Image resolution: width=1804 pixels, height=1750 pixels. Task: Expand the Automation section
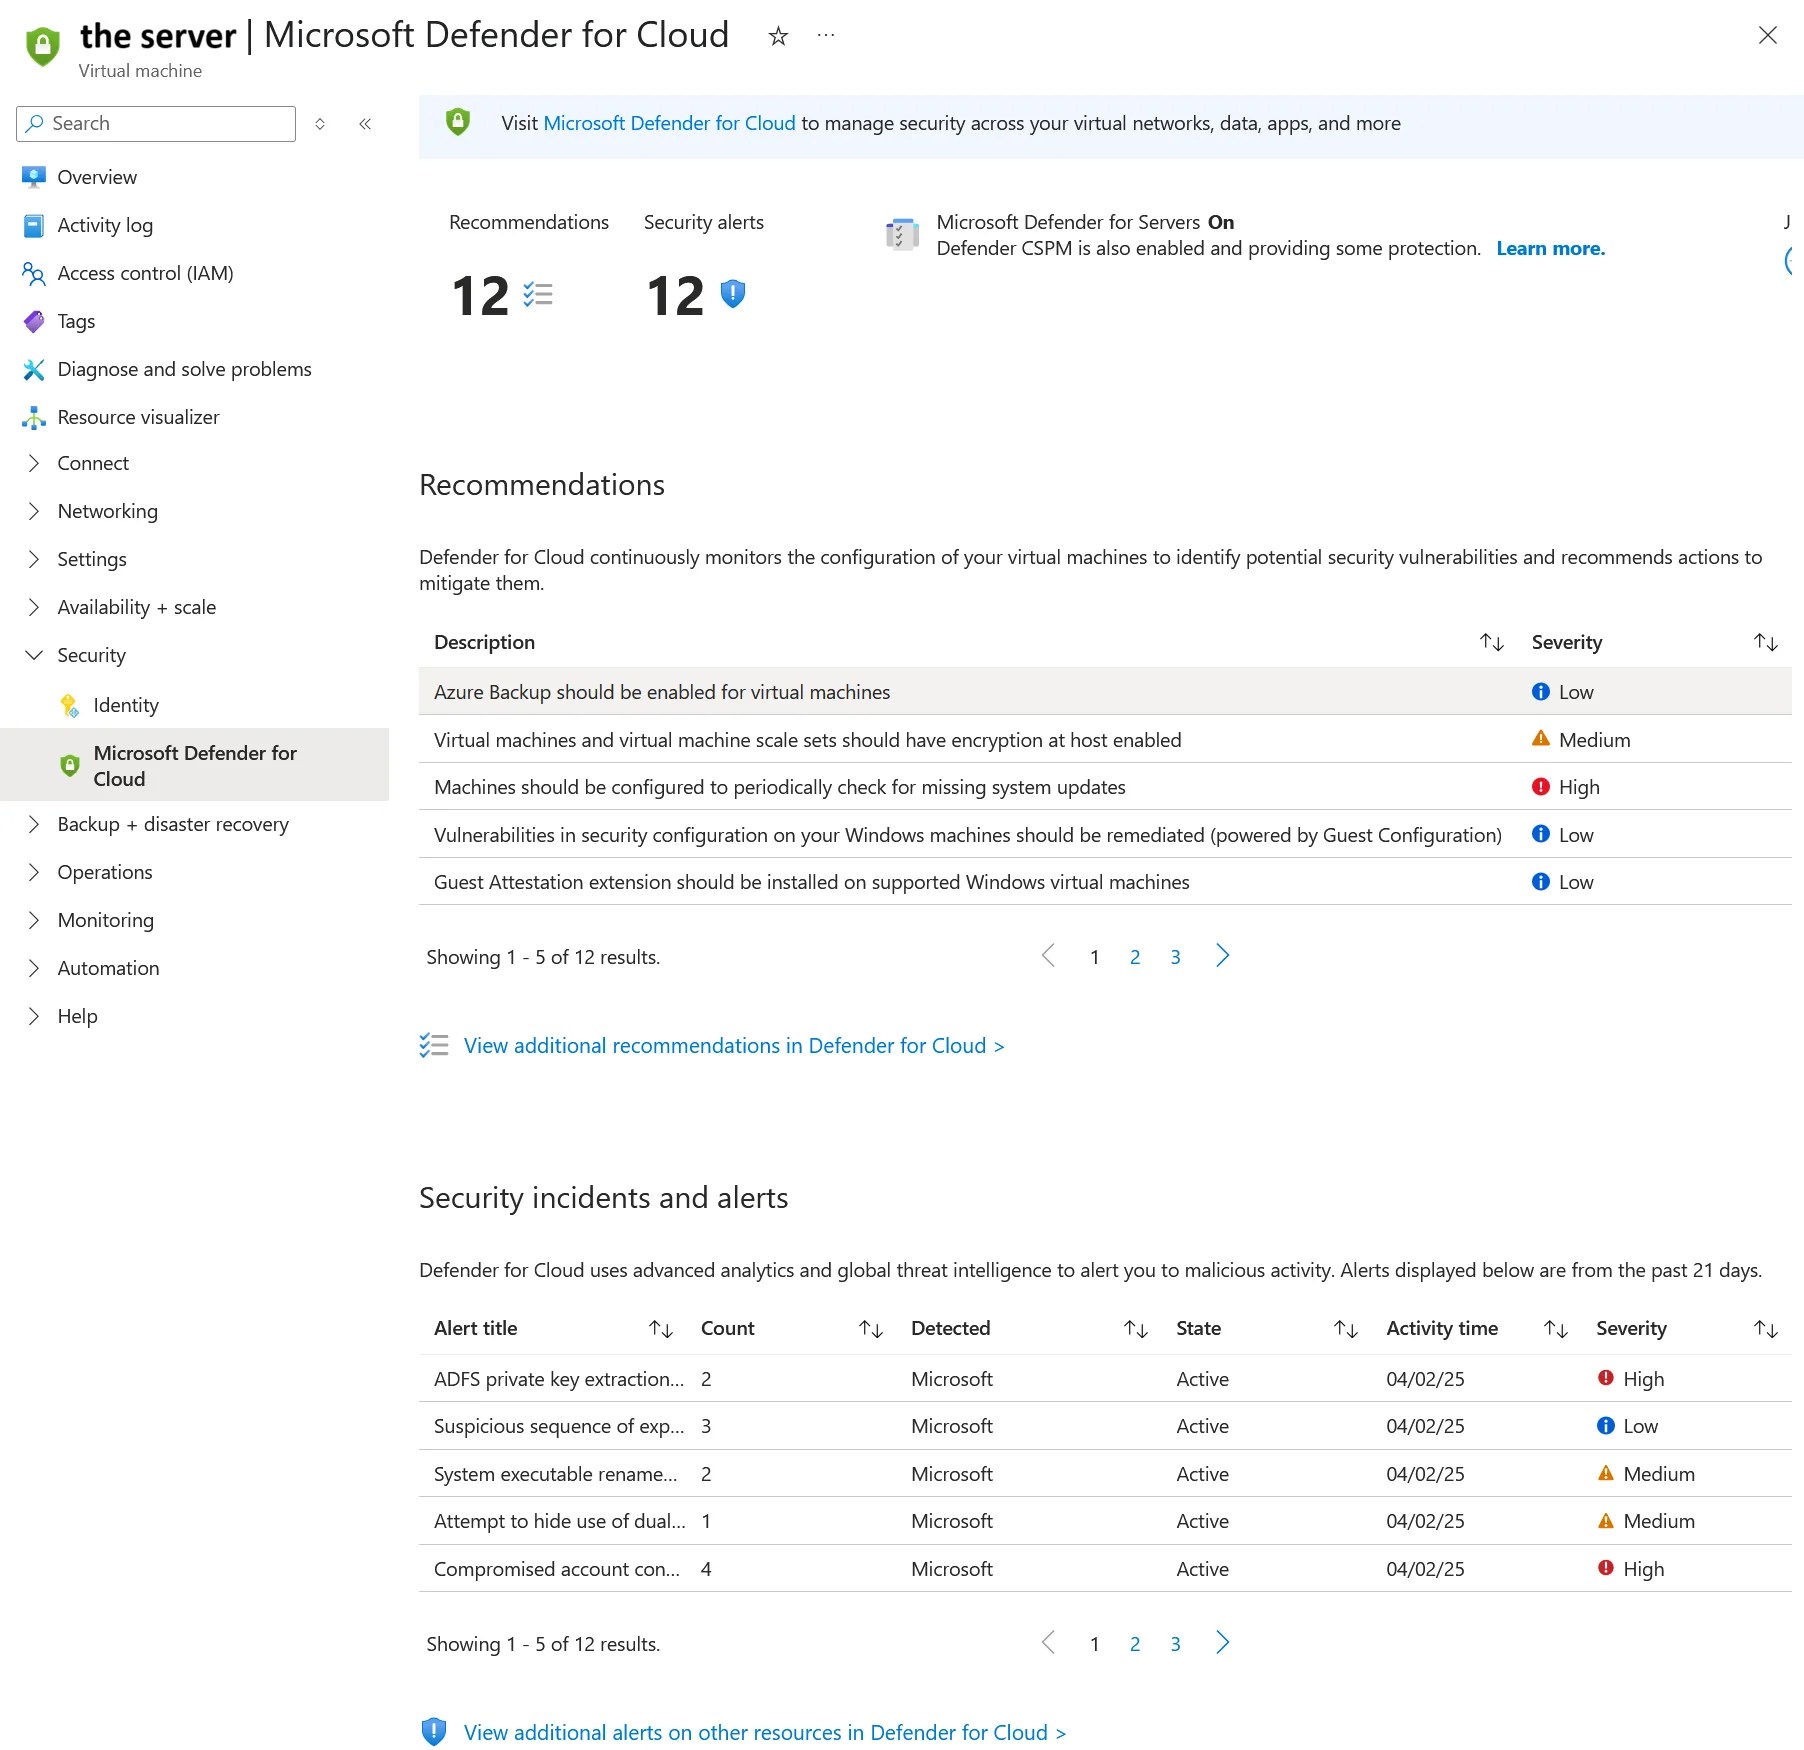pyautogui.click(x=34, y=968)
